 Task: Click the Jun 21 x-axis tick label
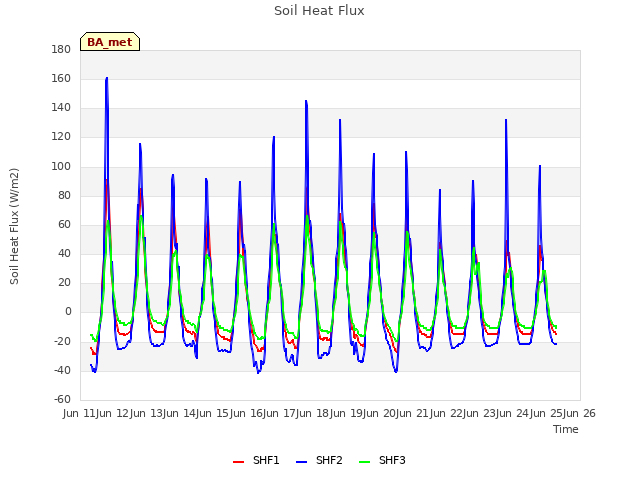413,413
